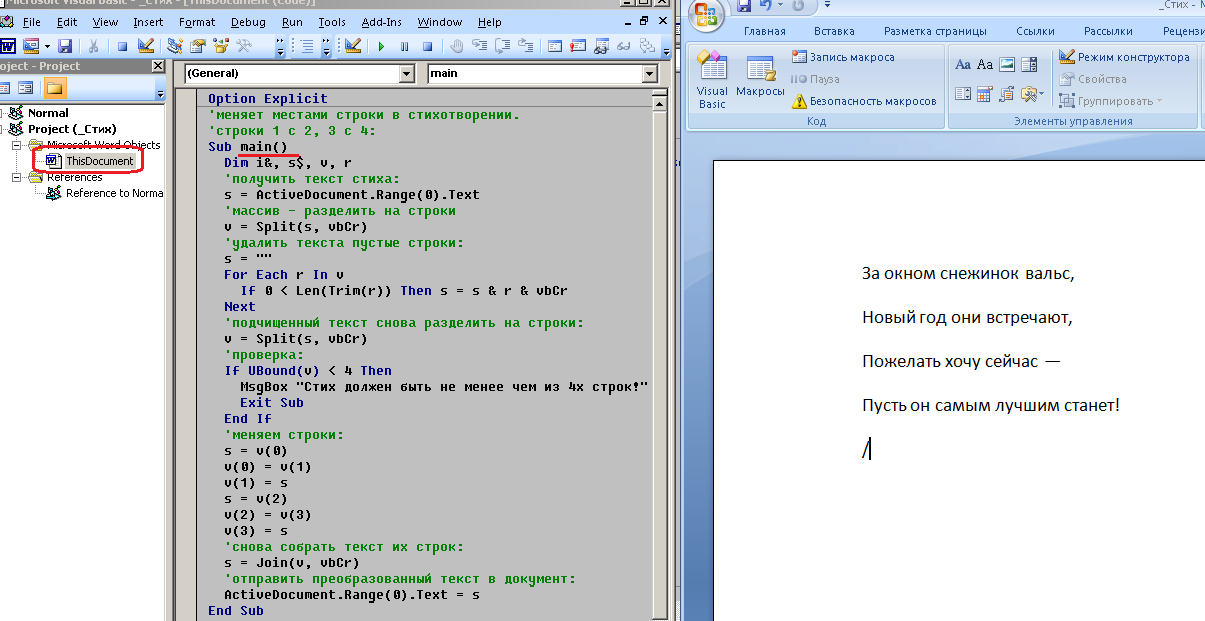This screenshot has width=1205, height=621.
Task: Open the Undo history dropdown in Word
Action: pos(779,6)
